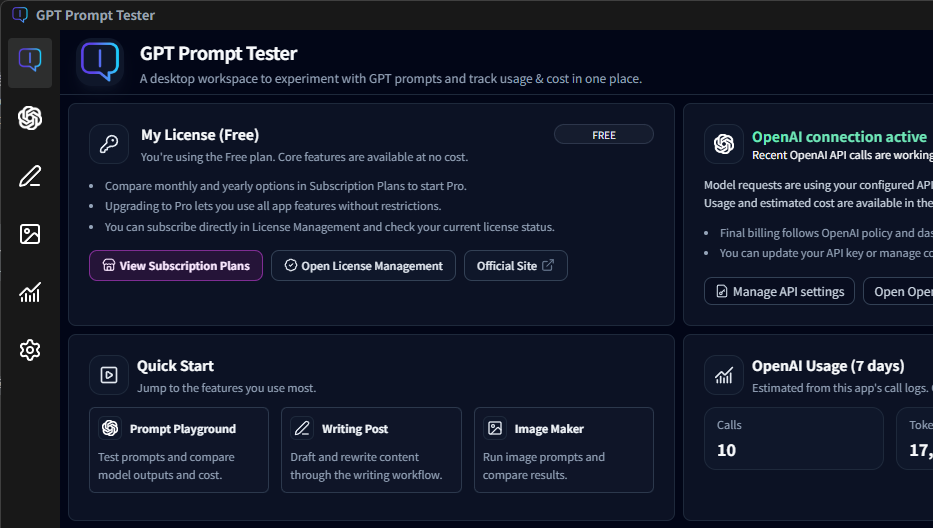Select the OpenAI logo sidebar icon
The width and height of the screenshot is (933, 528).
click(30, 118)
